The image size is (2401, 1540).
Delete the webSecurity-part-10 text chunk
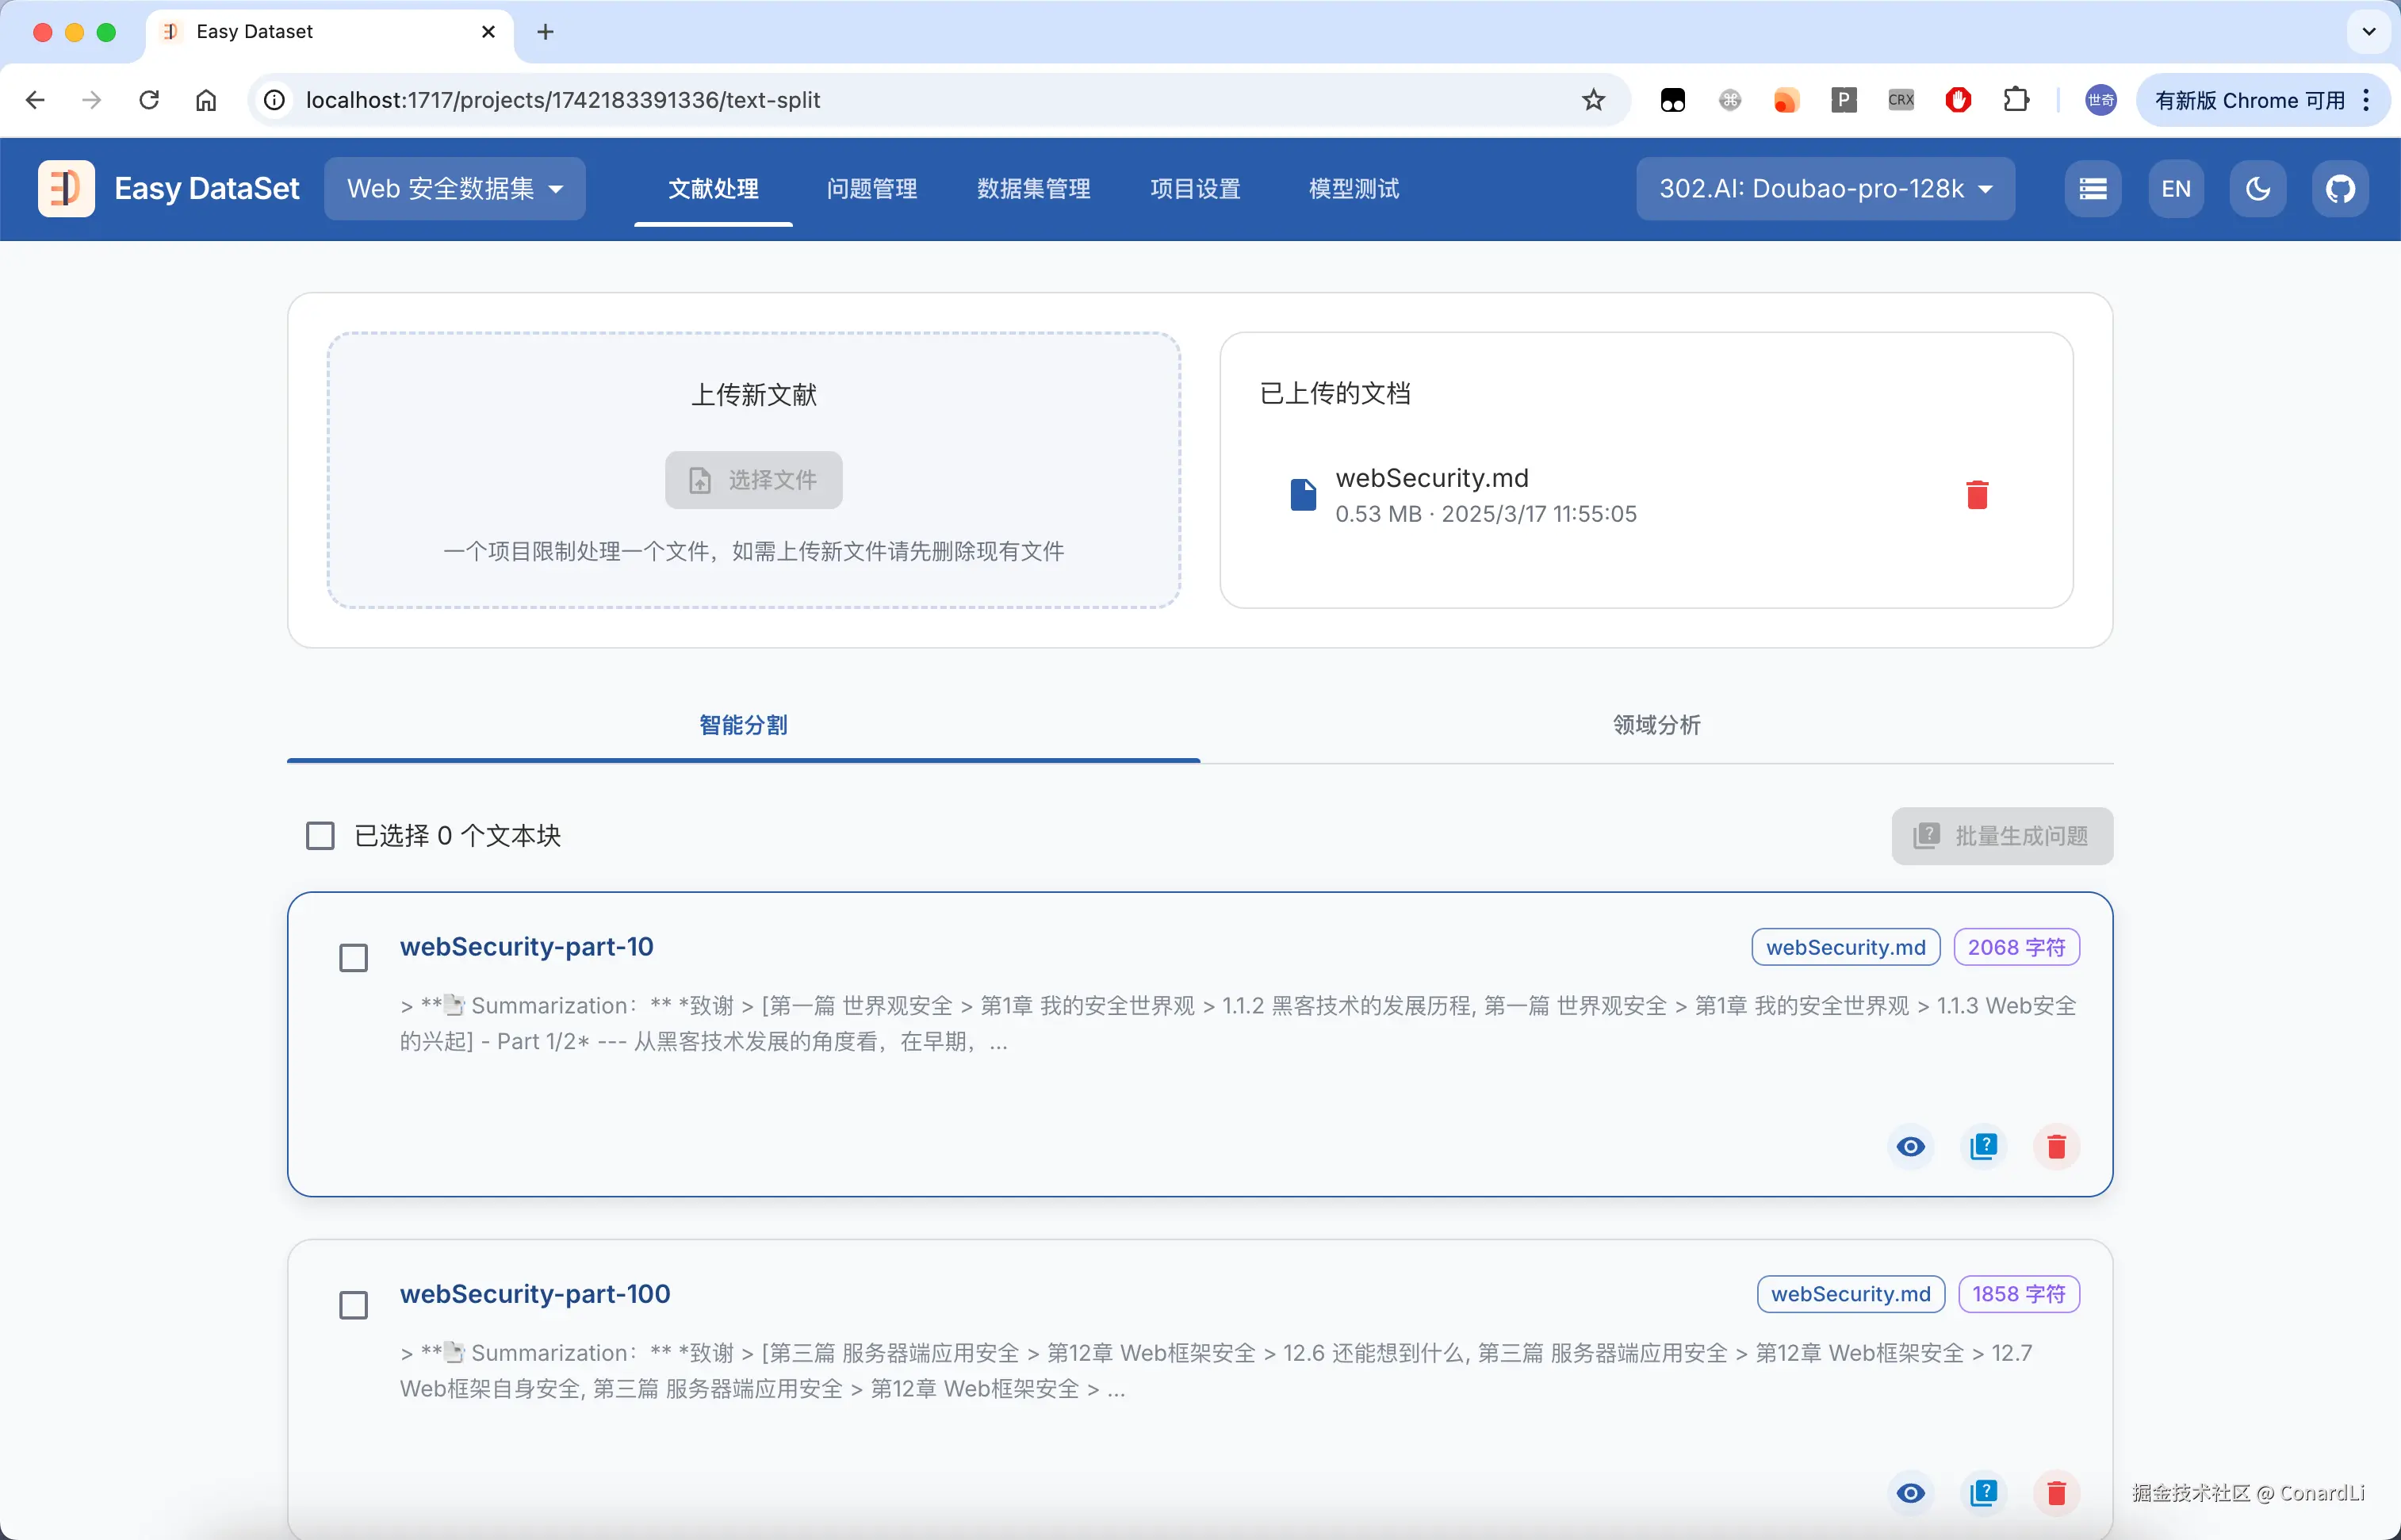tap(2056, 1146)
